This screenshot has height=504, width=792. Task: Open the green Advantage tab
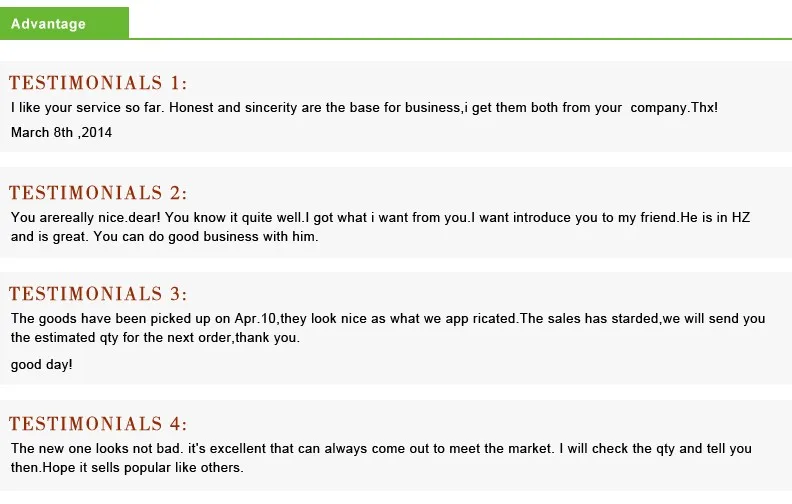click(x=64, y=23)
